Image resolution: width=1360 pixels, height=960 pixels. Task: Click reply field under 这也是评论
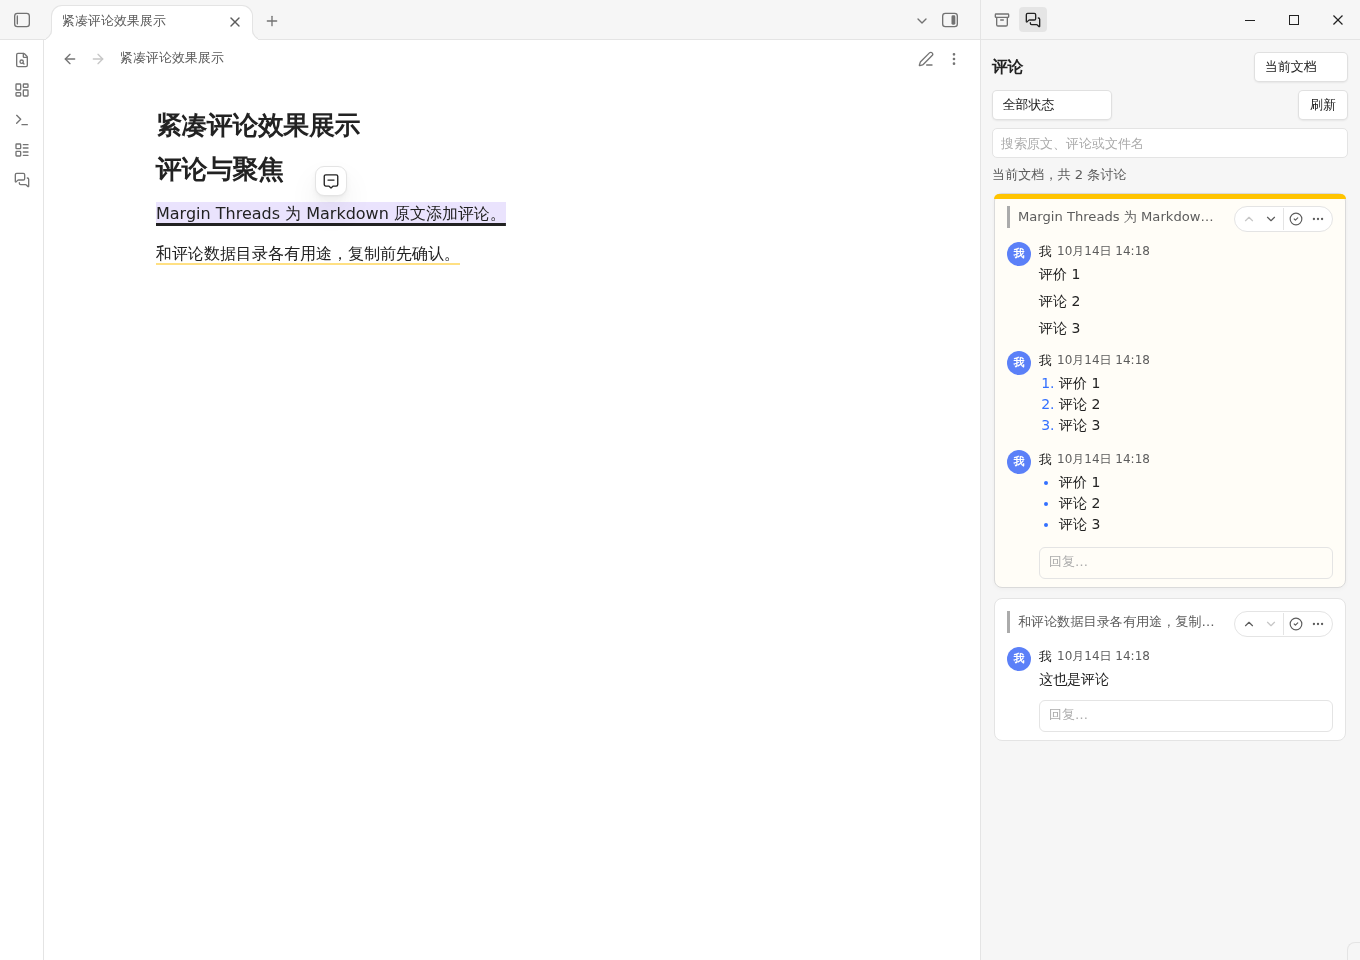(x=1186, y=715)
